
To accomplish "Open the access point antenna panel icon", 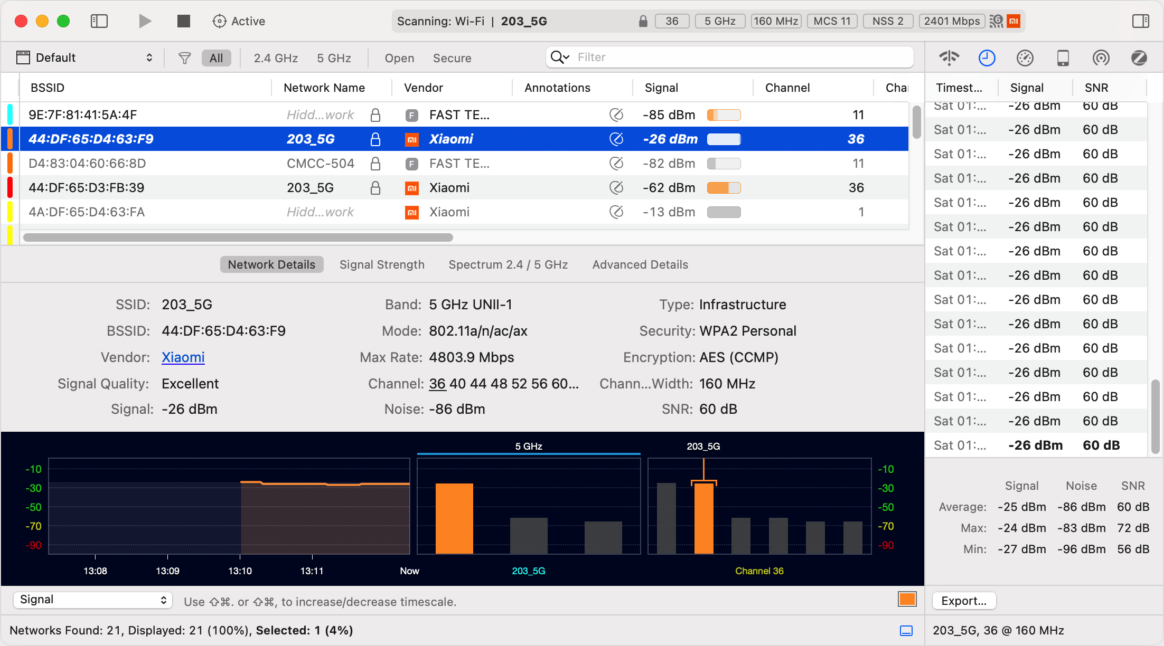I will tap(949, 57).
